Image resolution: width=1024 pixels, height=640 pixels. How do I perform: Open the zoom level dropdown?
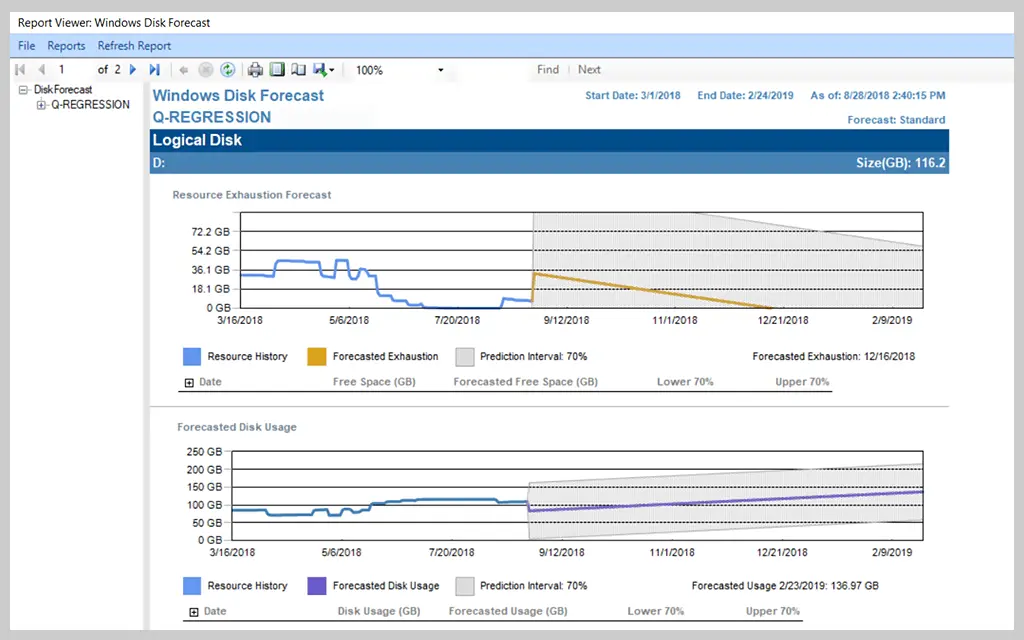click(x=440, y=70)
